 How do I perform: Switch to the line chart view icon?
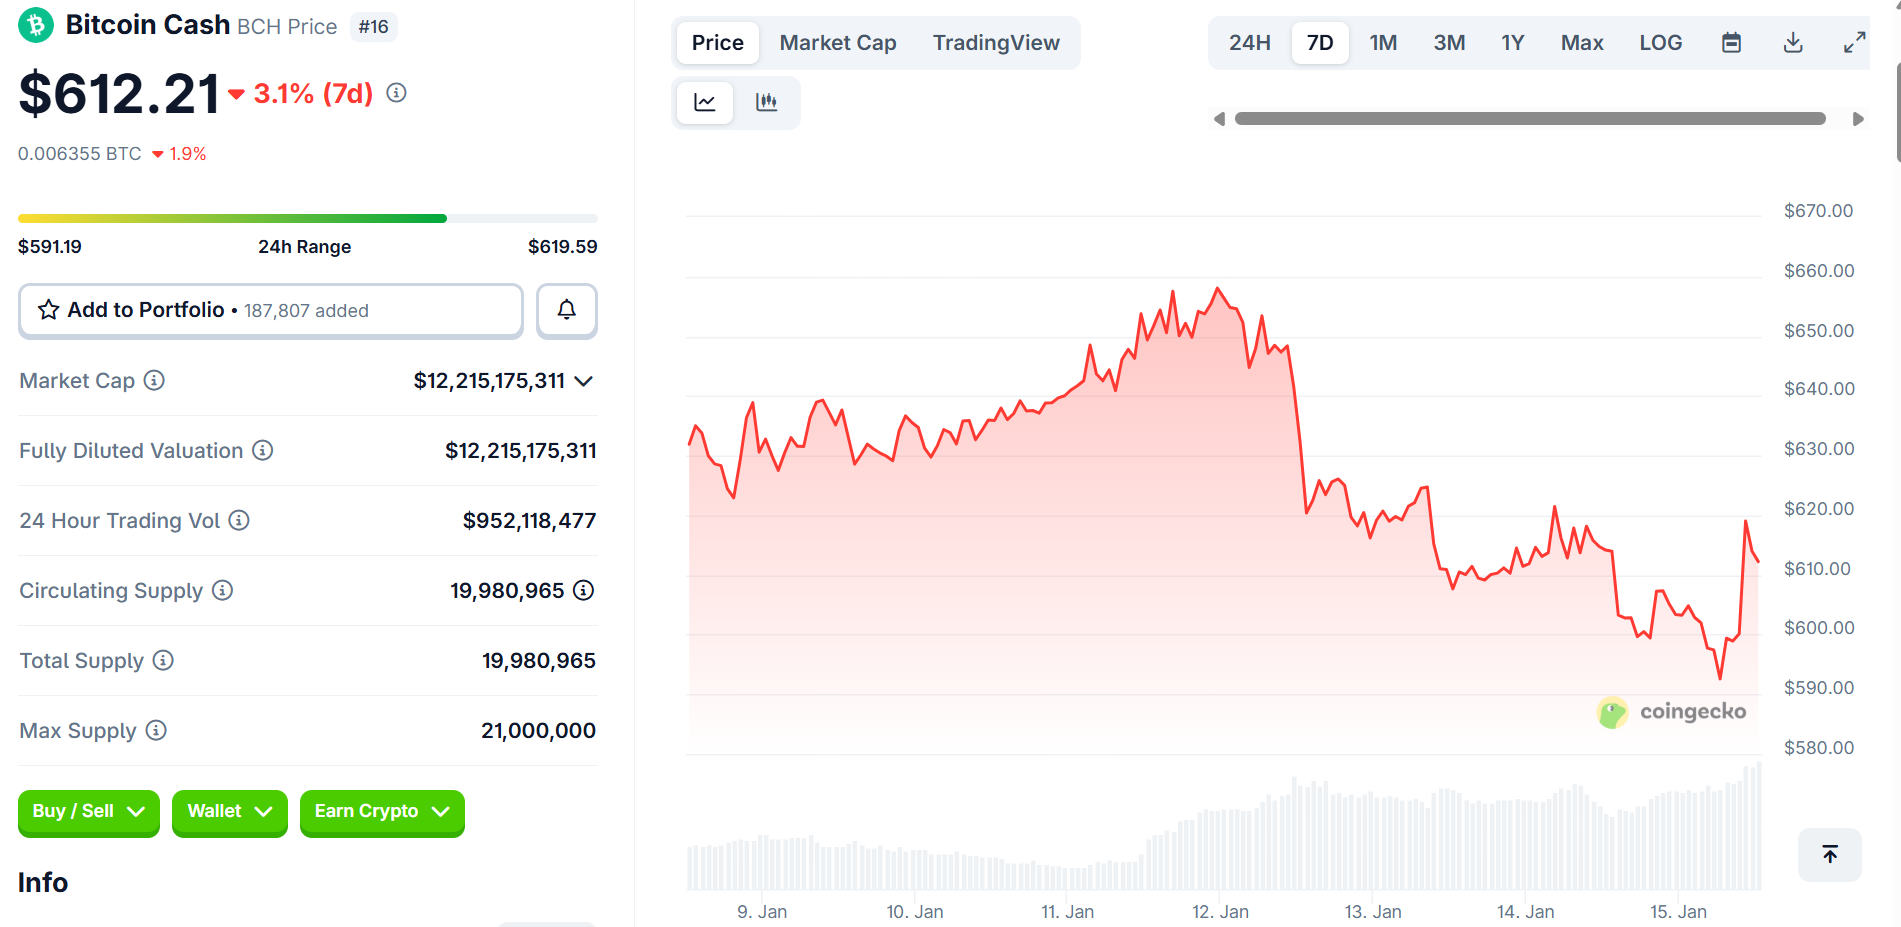tap(705, 102)
